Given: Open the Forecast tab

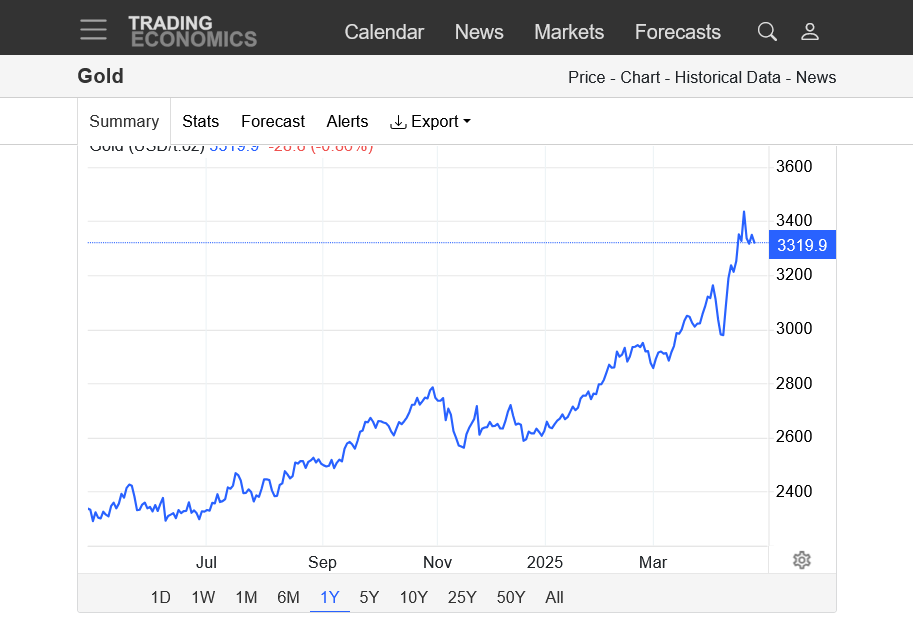Looking at the screenshot, I should coord(273,121).
